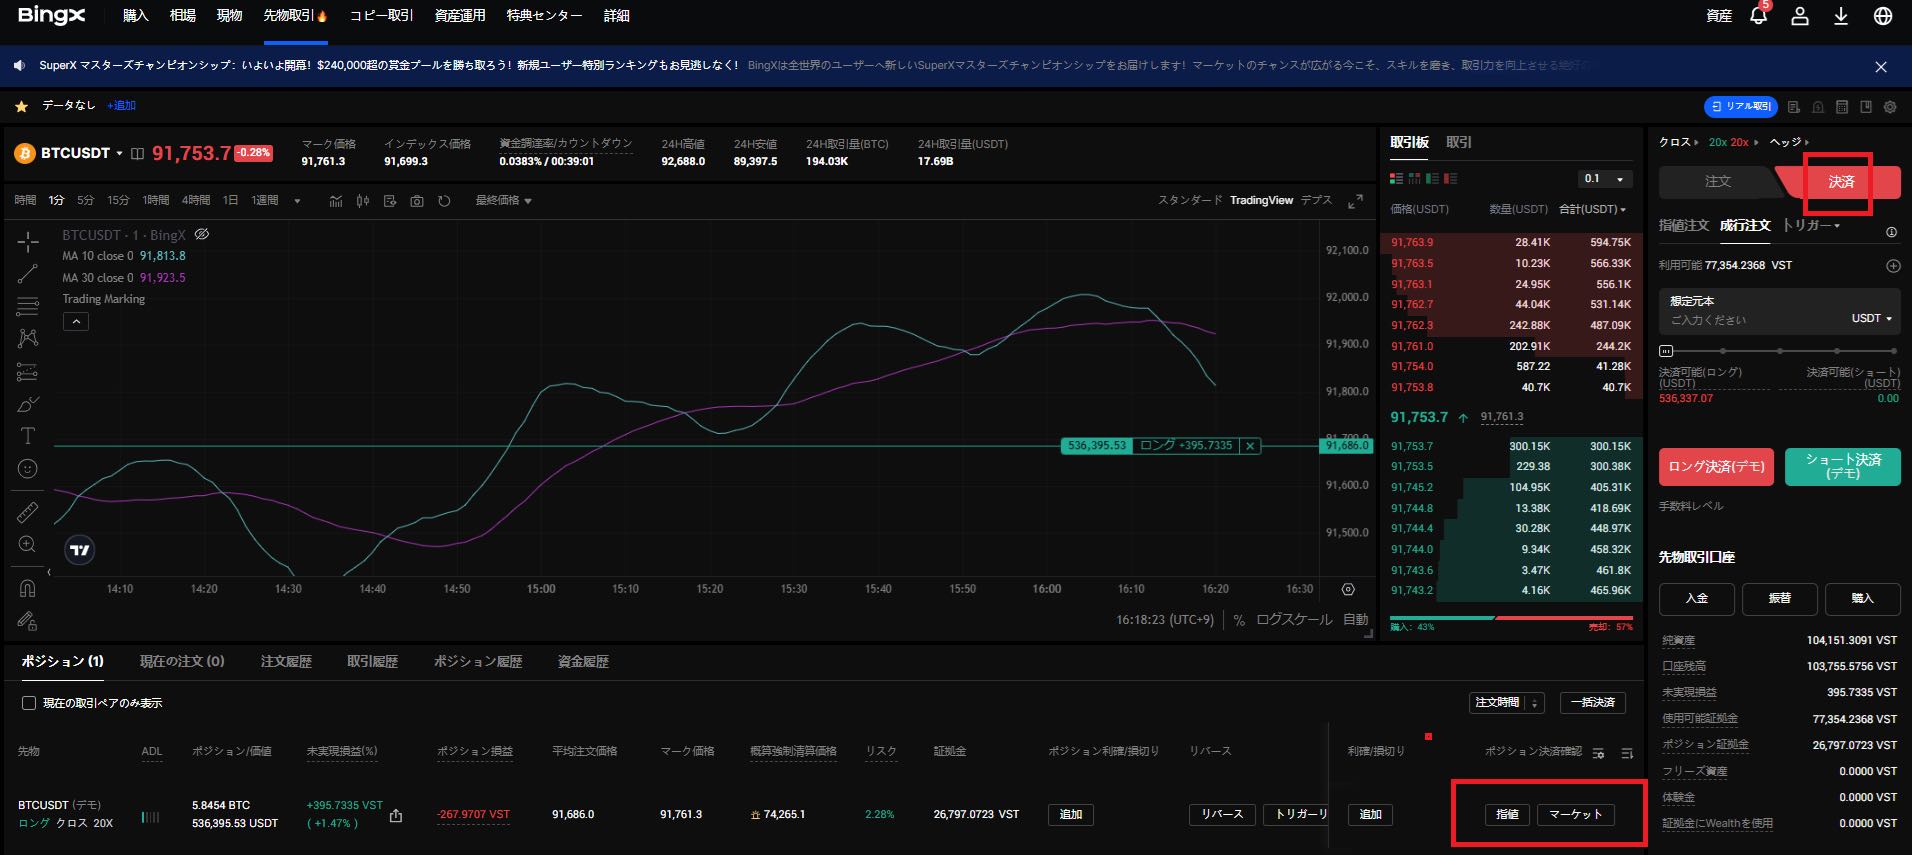This screenshot has height=855, width=1912.
Task: Expand more time intervals dropdown arrow
Action: [x=297, y=201]
